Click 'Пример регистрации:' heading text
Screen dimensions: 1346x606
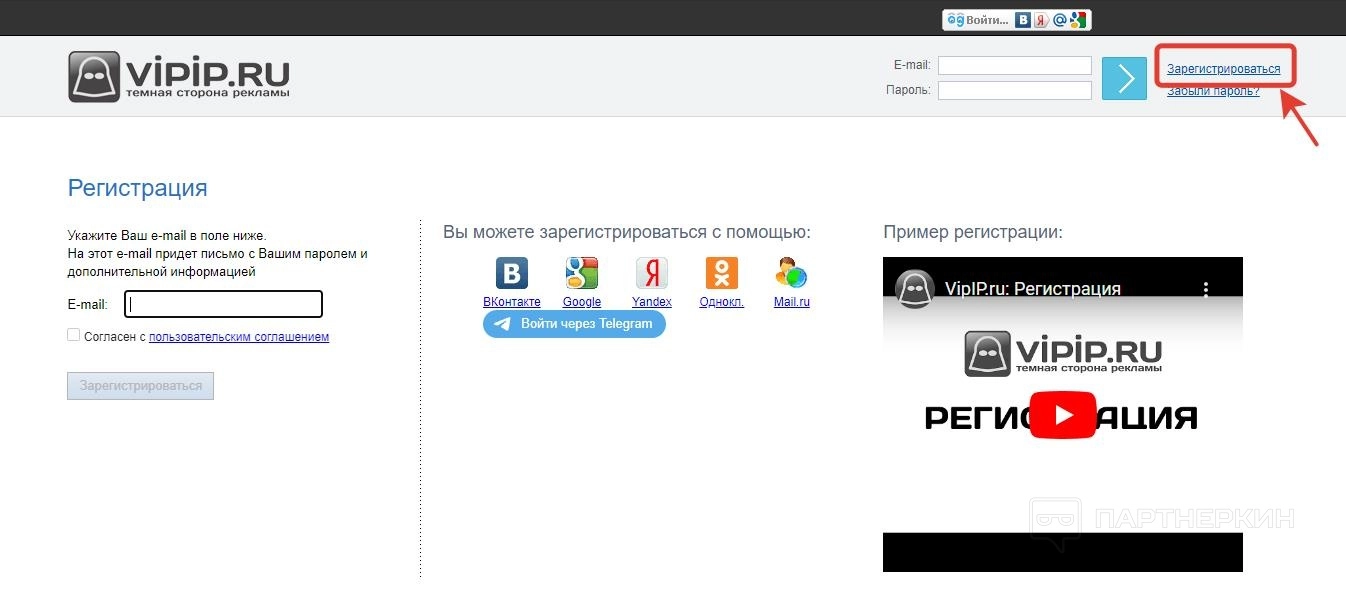point(973,232)
